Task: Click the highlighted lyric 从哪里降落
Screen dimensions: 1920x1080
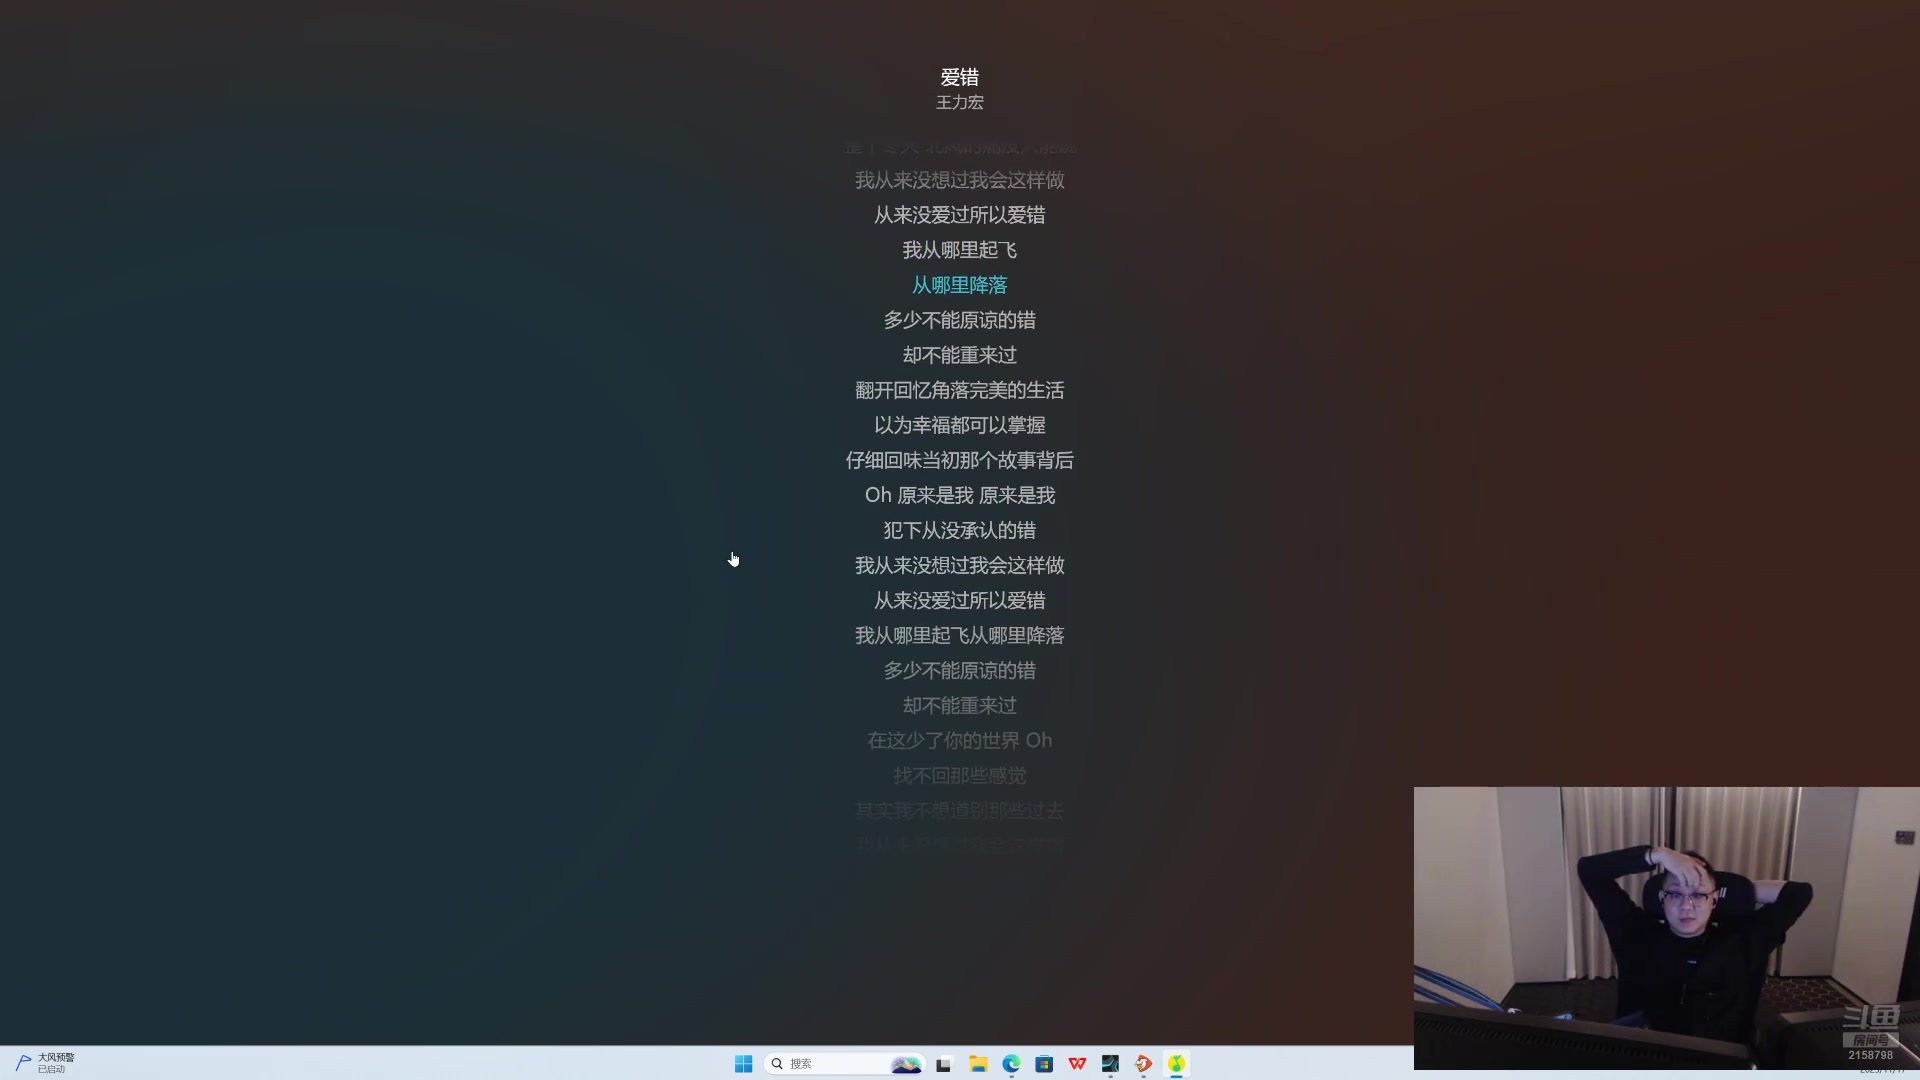Action: pos(959,285)
